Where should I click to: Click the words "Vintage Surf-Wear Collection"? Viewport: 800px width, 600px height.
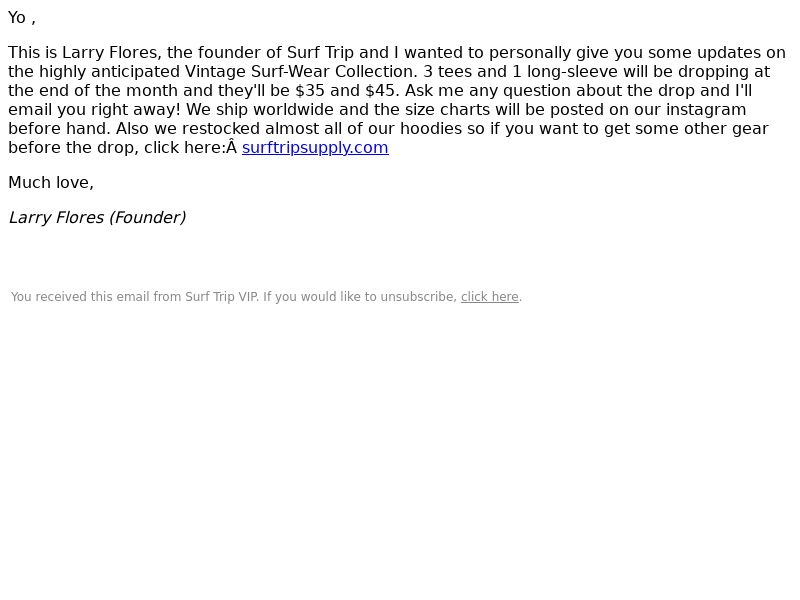pos(301,71)
